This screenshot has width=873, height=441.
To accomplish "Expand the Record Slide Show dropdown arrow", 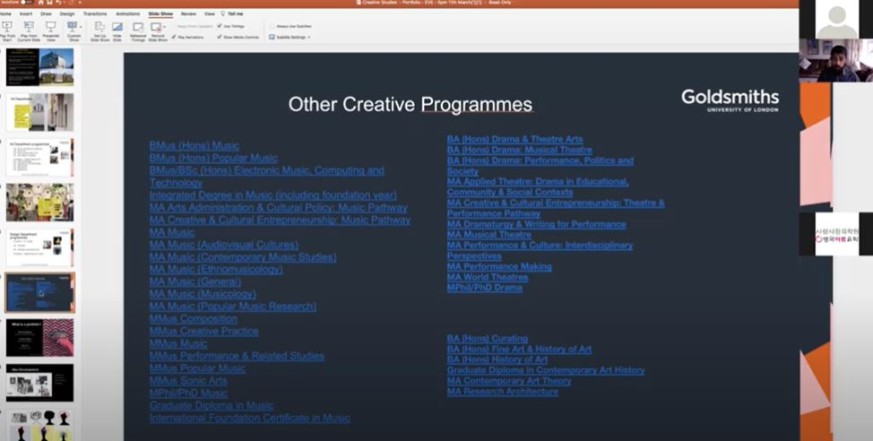I will (165, 26).
